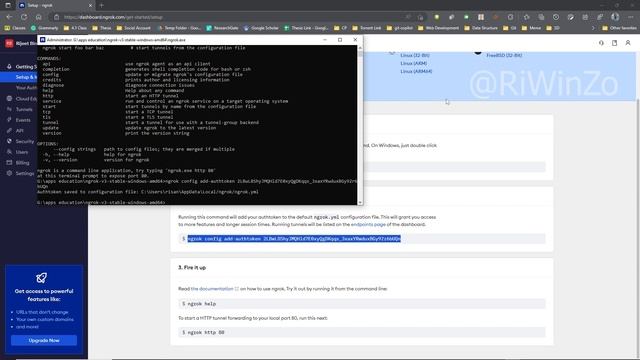Click the Upgrade Now button
640x360 pixels.
coord(44,340)
